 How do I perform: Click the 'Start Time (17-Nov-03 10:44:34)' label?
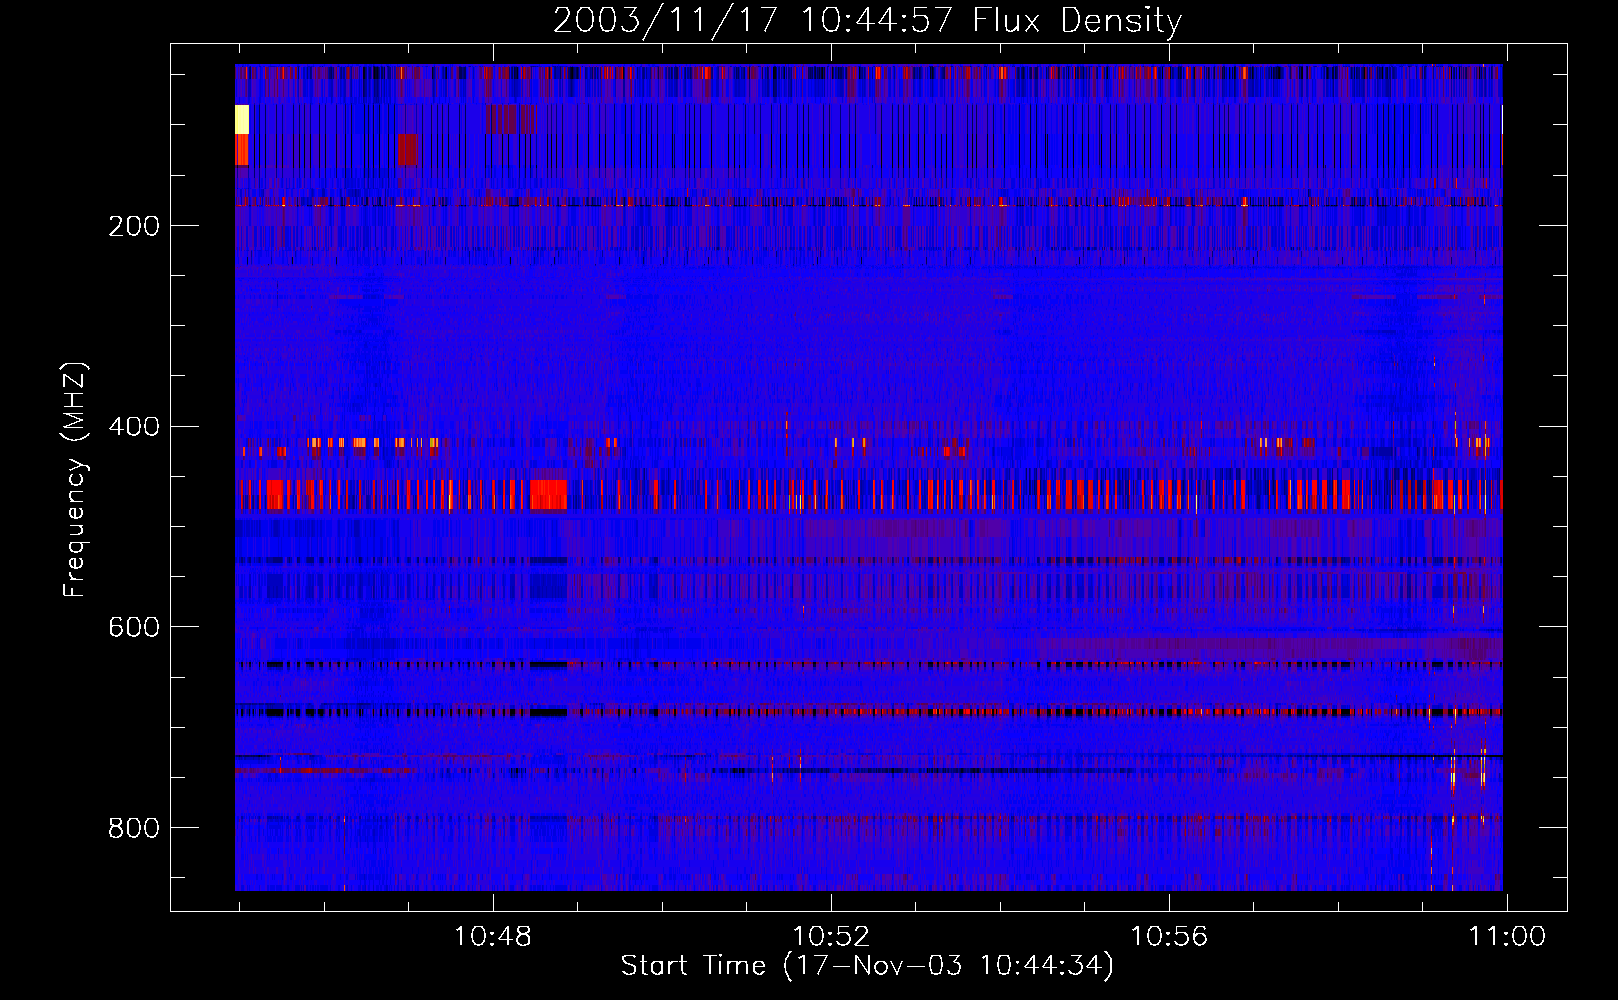coord(867,966)
